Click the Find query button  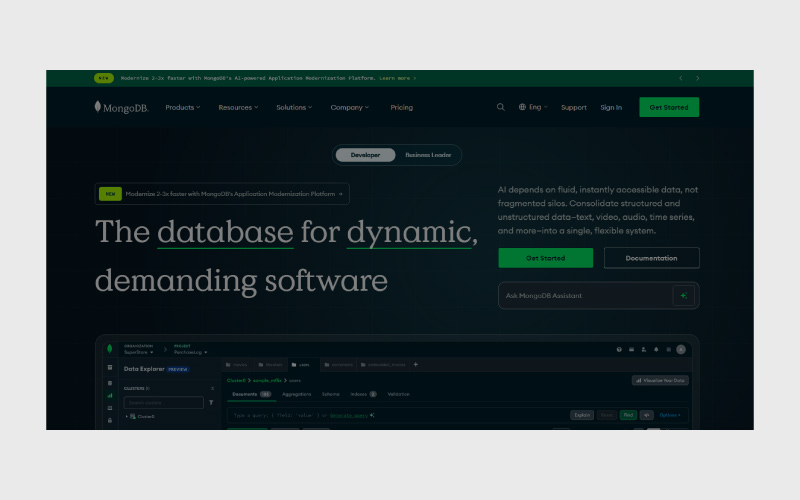coord(628,415)
